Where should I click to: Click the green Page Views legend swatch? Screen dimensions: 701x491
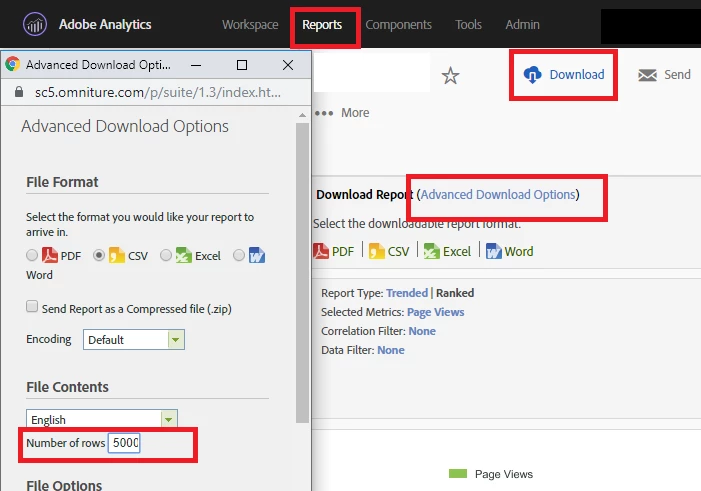pyautogui.click(x=458, y=474)
